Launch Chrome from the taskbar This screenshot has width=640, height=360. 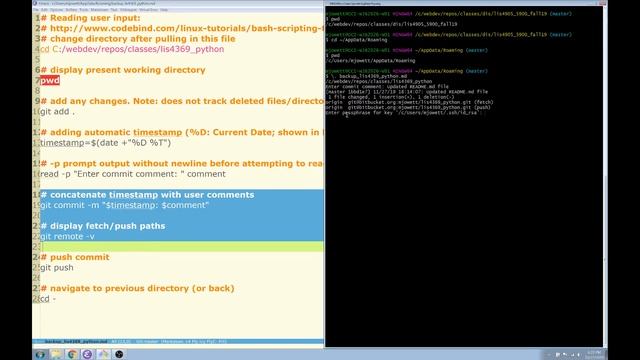tap(72, 354)
